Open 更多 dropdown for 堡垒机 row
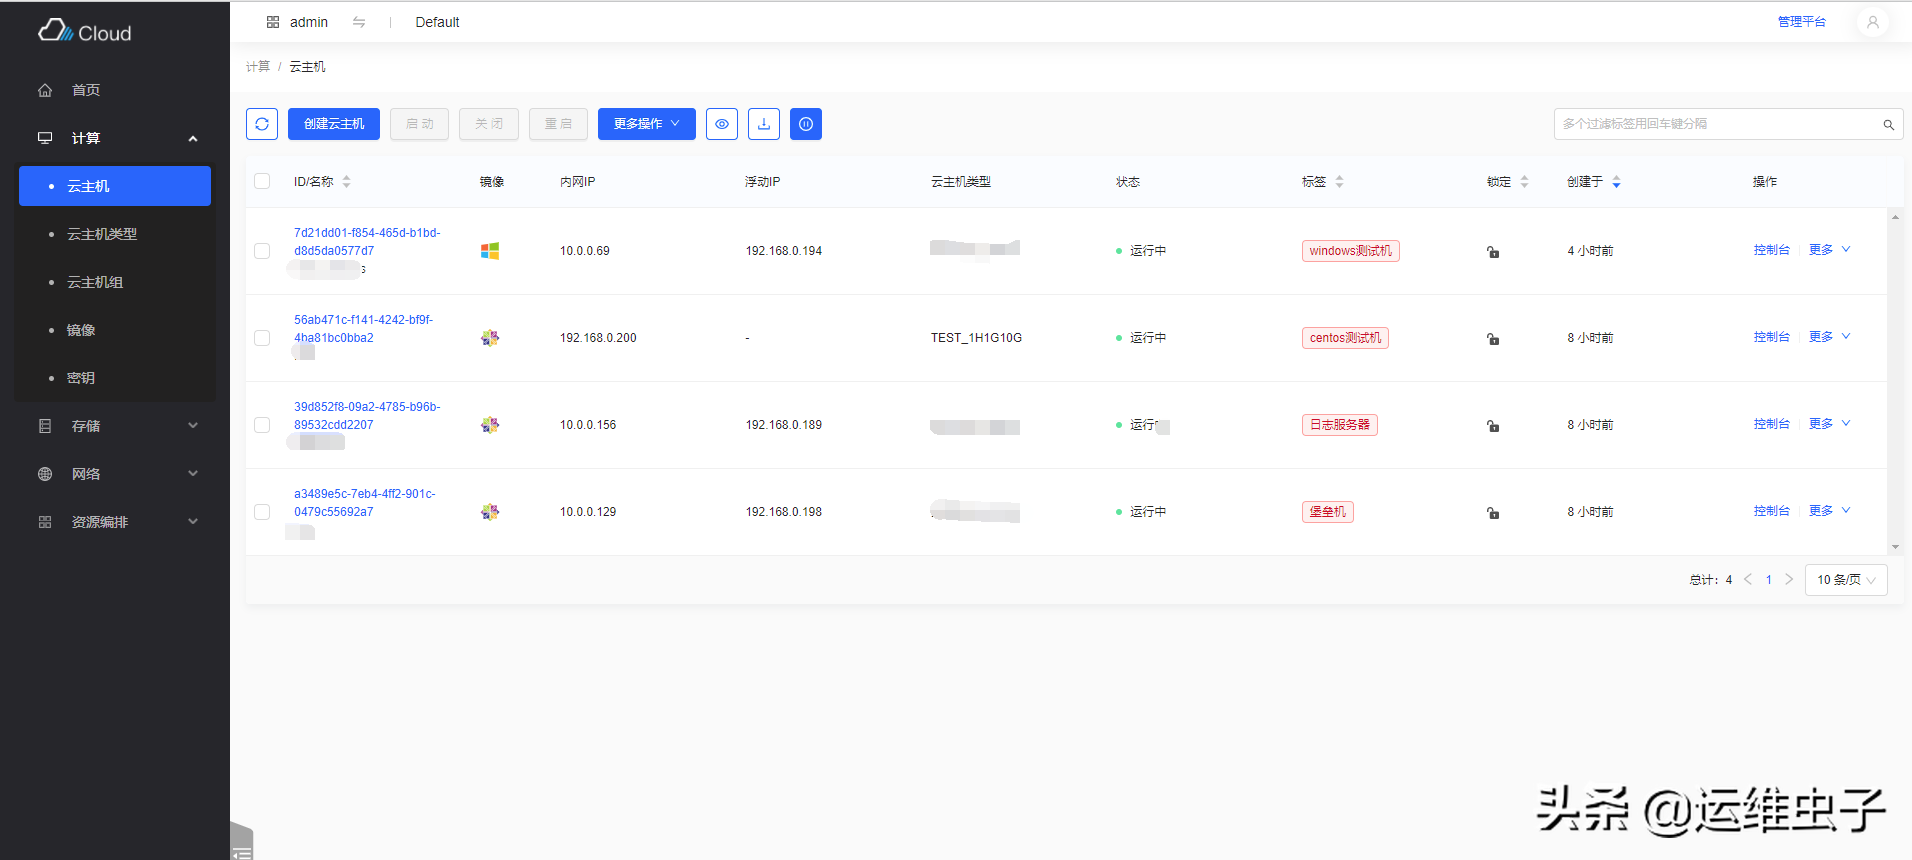1912x860 pixels. tap(1830, 511)
